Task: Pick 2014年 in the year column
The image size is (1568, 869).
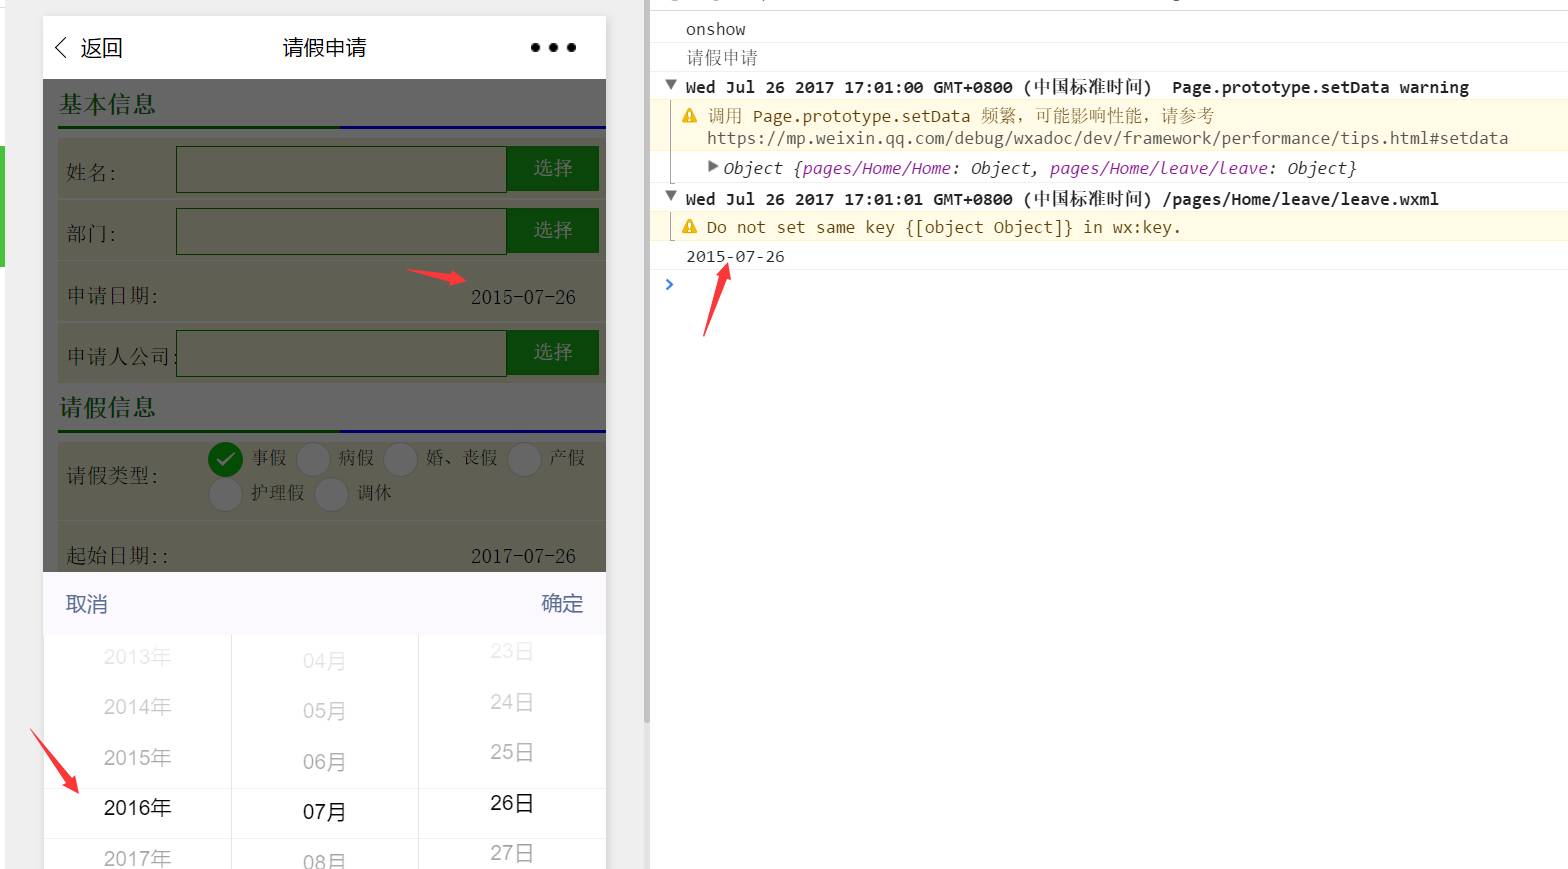Action: tap(137, 707)
